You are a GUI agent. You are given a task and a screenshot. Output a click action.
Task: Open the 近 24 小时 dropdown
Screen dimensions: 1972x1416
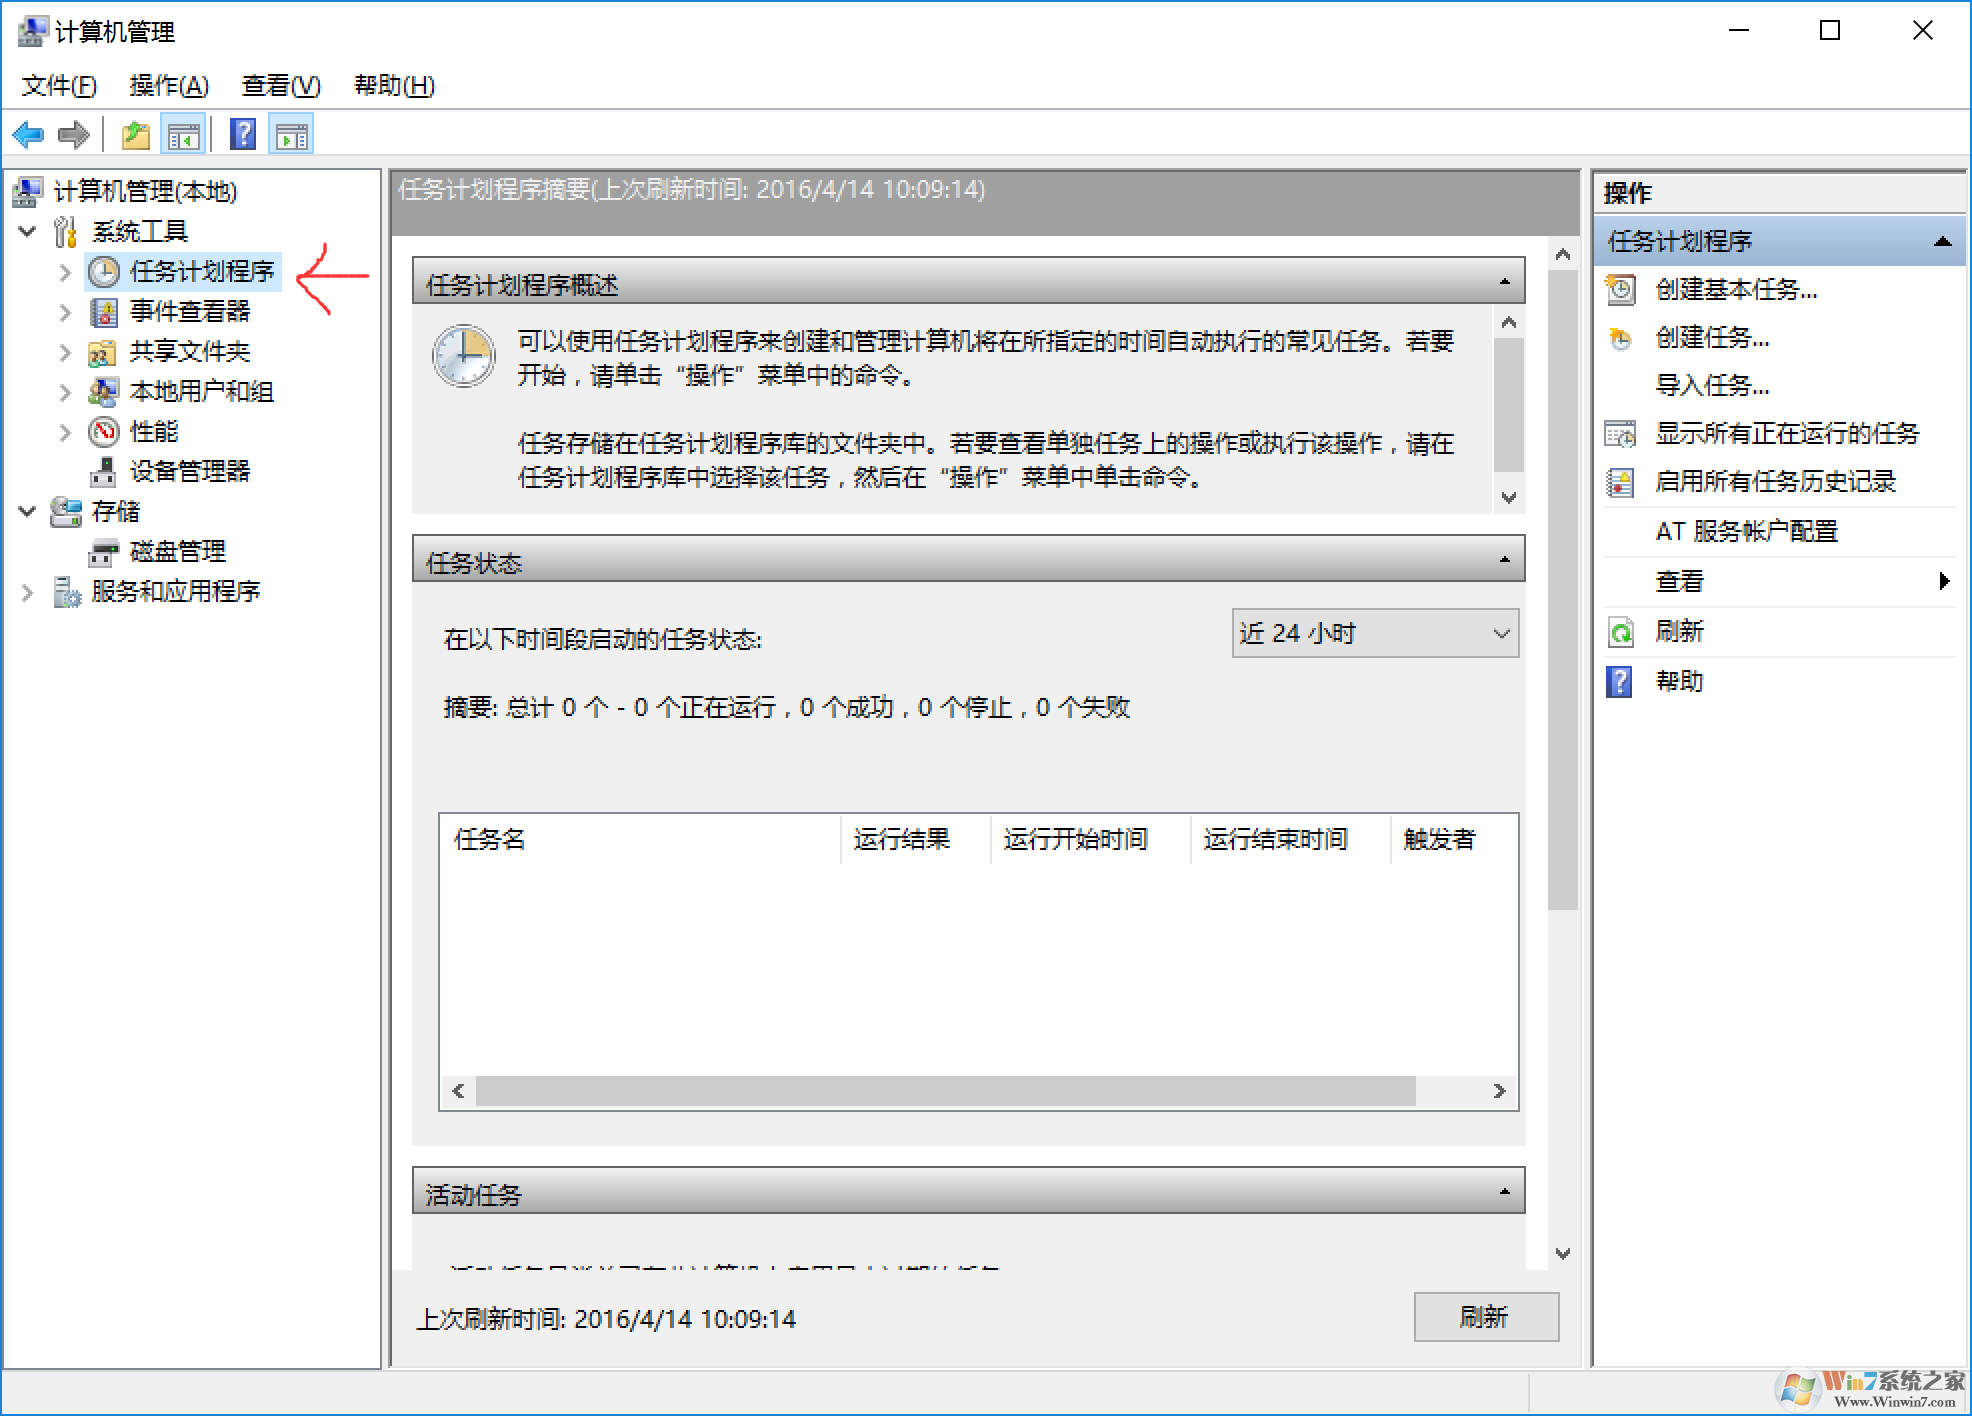[1375, 633]
